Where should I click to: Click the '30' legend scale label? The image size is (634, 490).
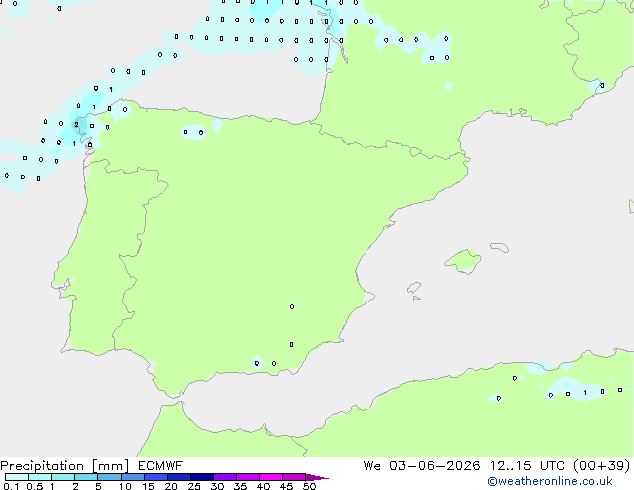point(217,486)
